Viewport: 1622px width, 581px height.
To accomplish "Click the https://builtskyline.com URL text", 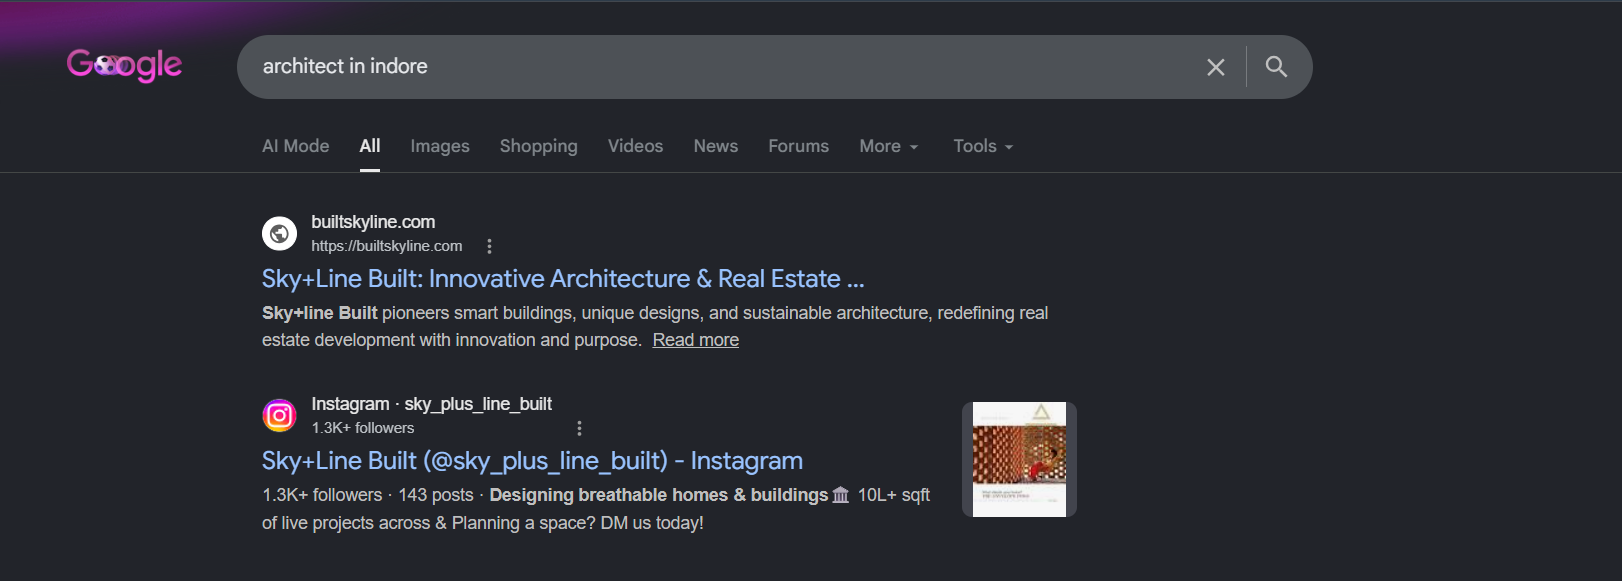I will (387, 246).
